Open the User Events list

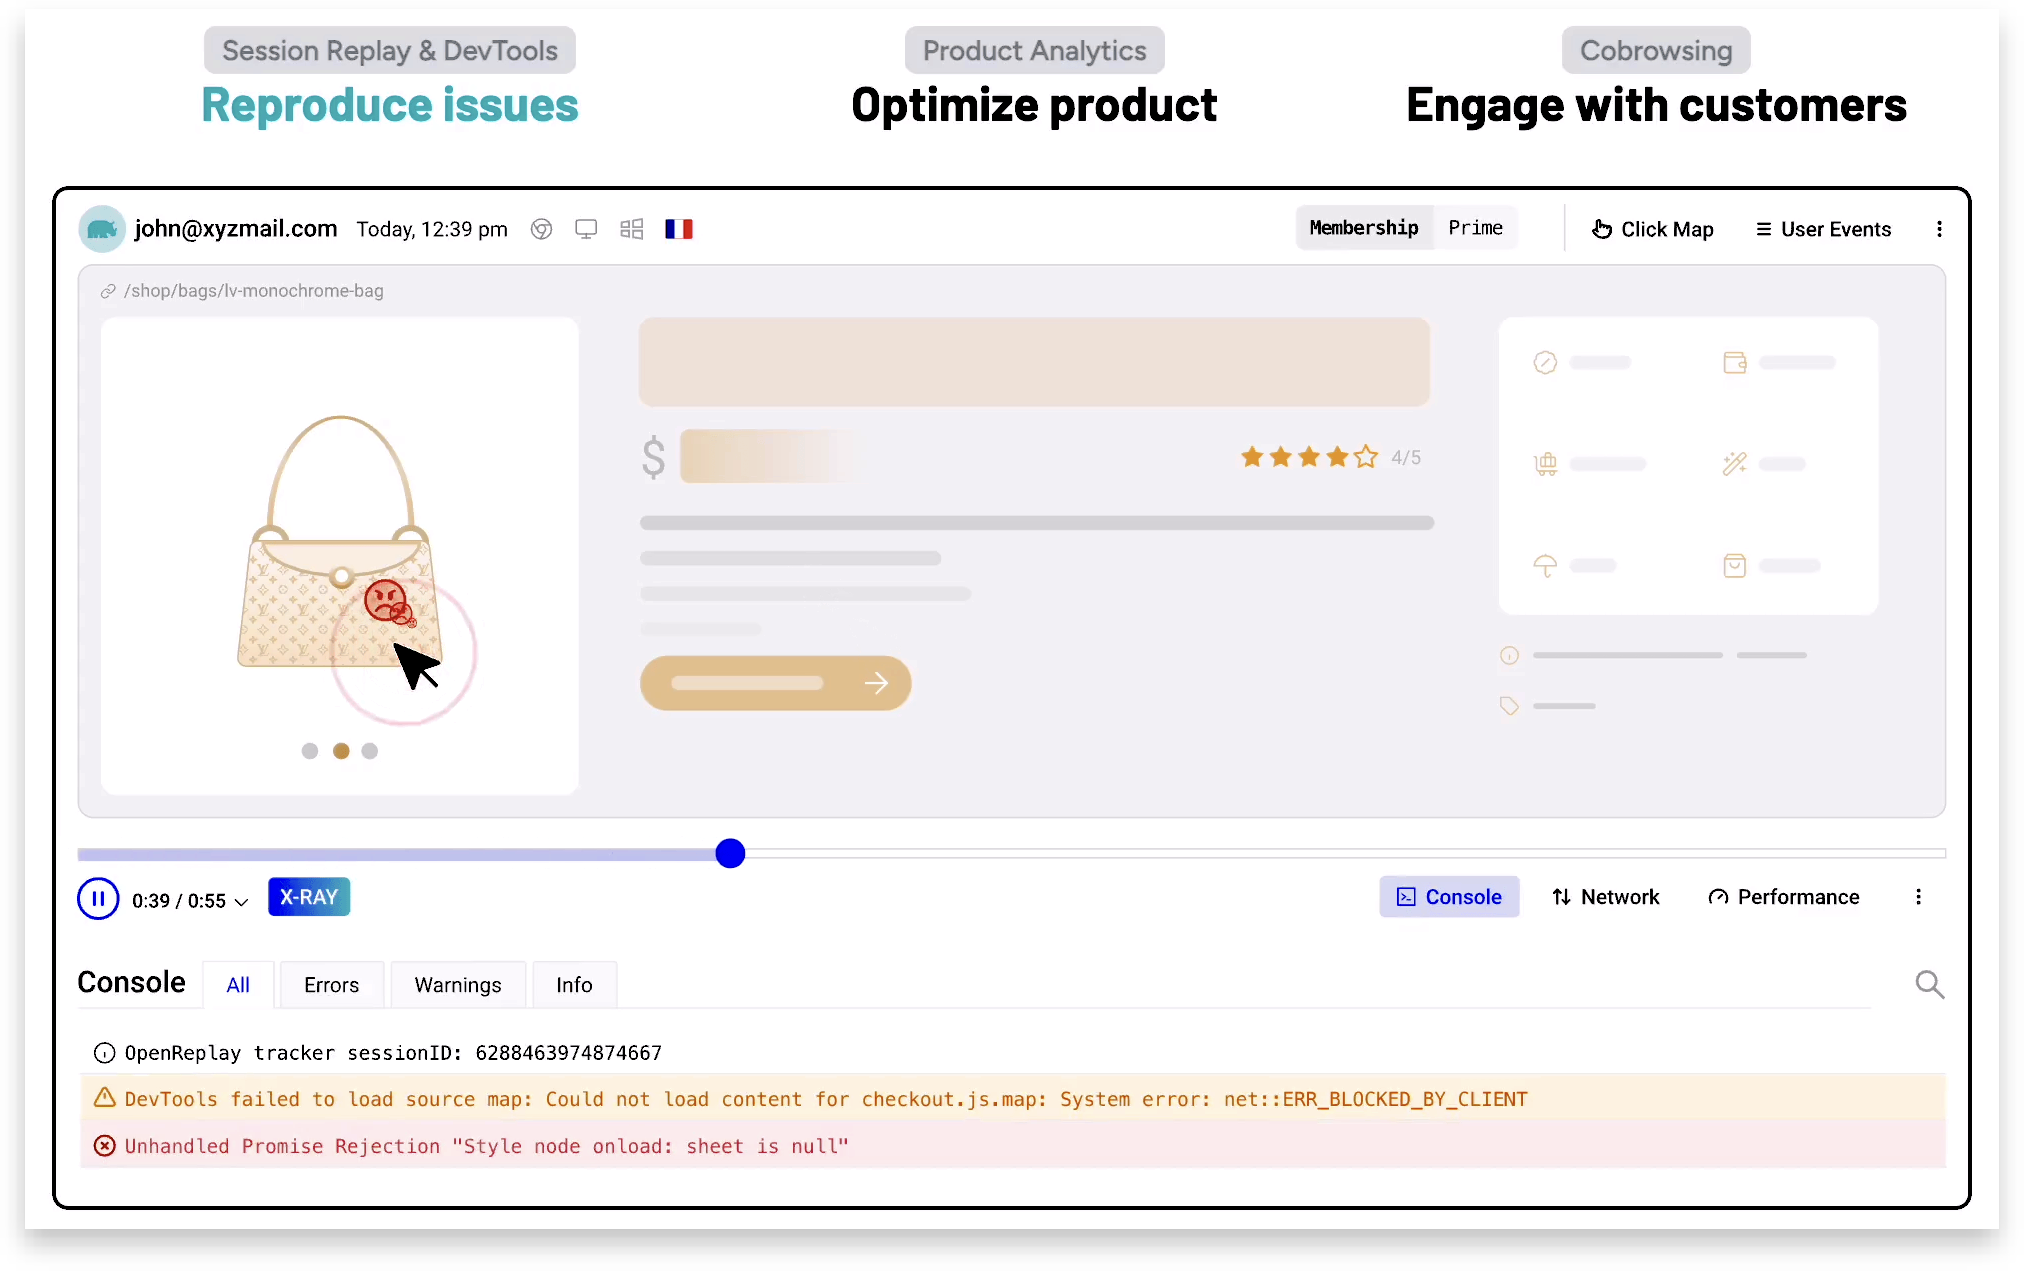point(1823,229)
